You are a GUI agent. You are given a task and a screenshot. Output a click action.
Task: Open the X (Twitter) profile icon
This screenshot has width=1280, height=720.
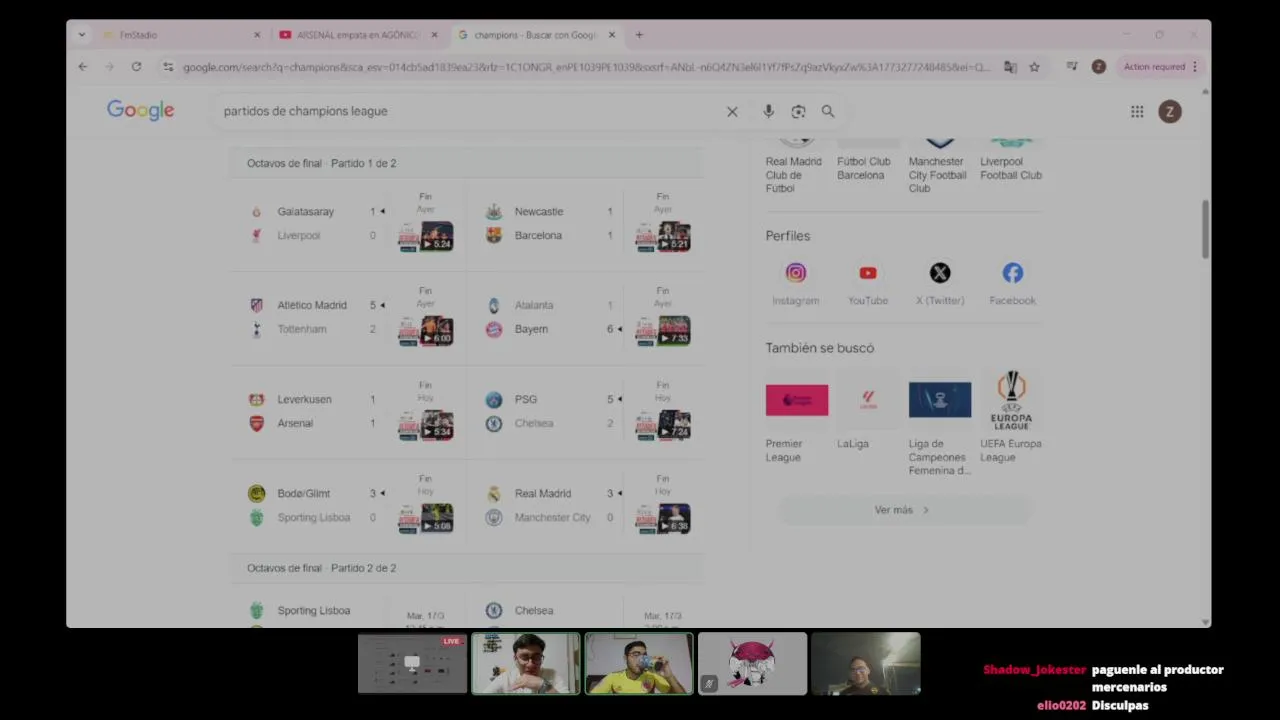940,273
